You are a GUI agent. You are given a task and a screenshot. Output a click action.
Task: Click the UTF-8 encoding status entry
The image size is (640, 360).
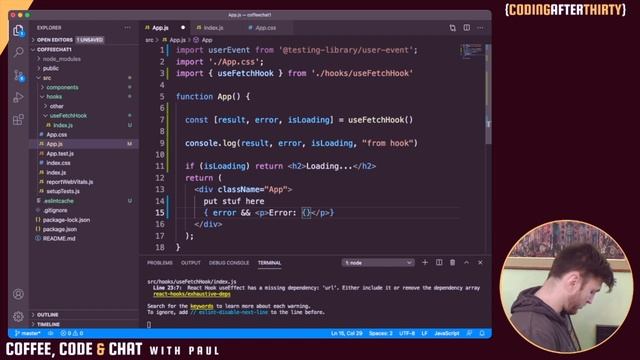pos(407,333)
